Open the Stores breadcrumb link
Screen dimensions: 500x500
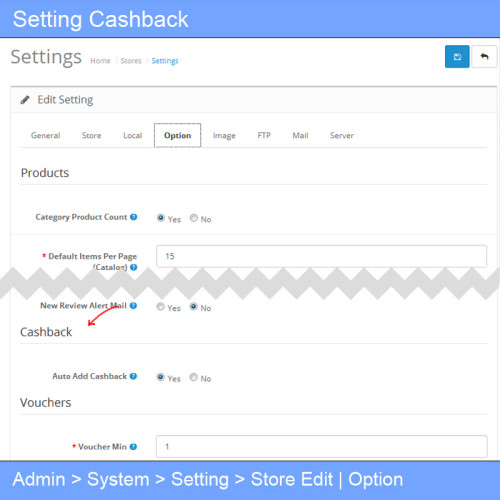[x=131, y=61]
